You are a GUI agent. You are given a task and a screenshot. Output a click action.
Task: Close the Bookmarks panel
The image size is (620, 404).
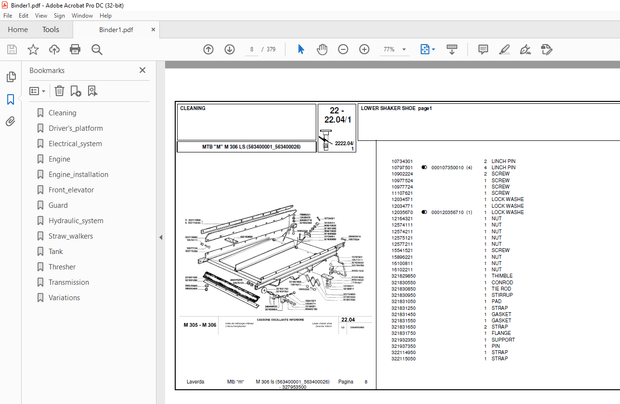click(x=142, y=70)
